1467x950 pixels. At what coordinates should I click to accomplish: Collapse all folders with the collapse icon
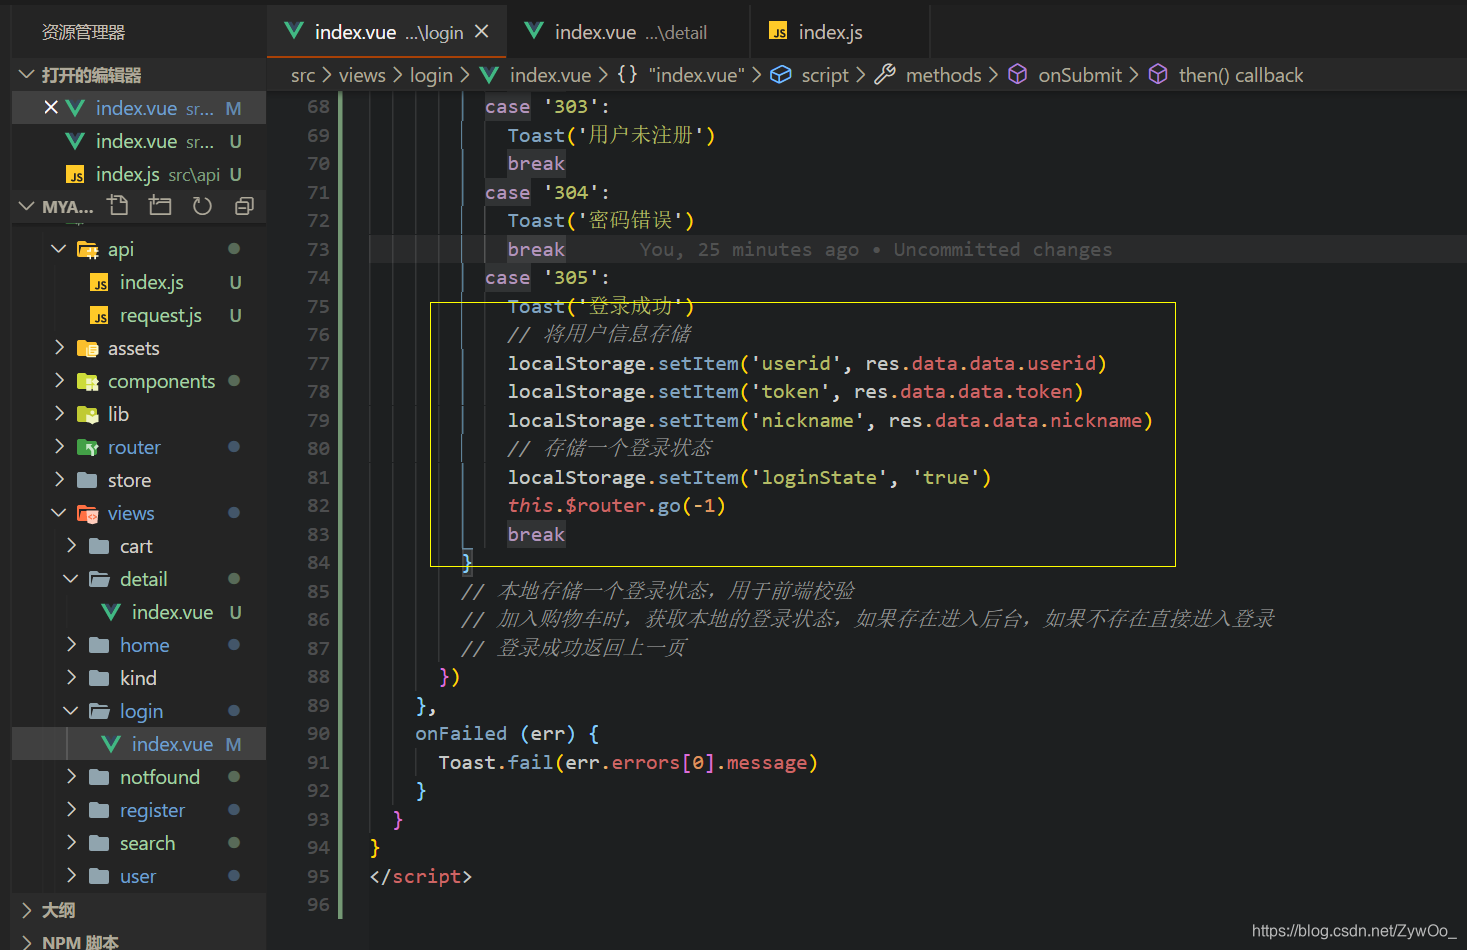244,206
